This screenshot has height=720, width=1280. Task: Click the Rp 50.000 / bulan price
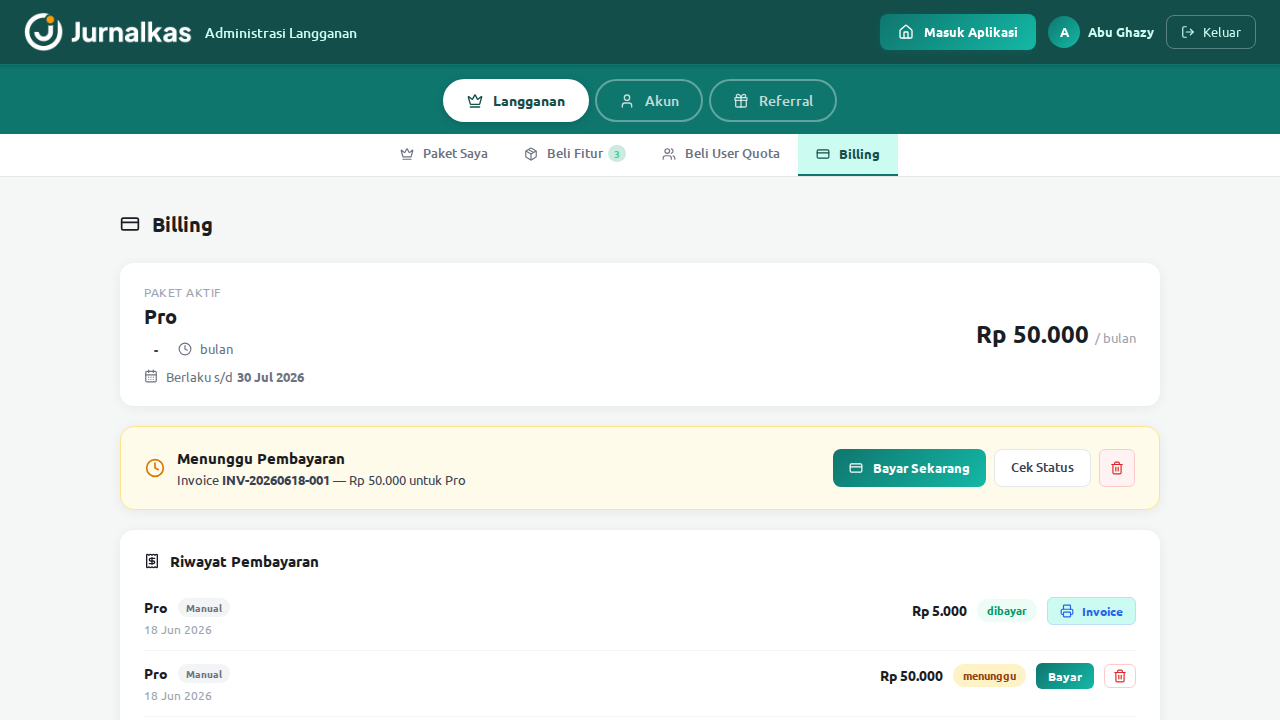point(1056,335)
